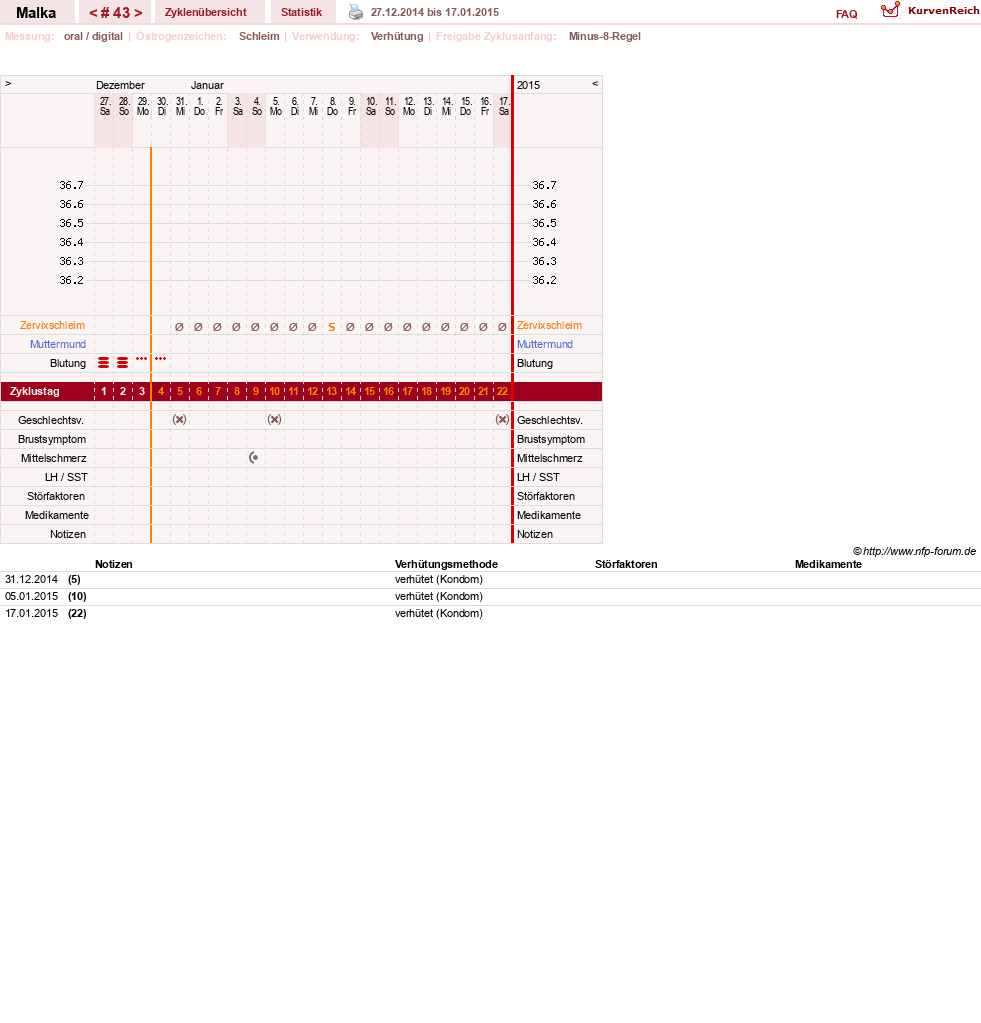This screenshot has height=1023, width=981.
Task: Click the right 36.2 temperature axis label
Action: (x=544, y=280)
